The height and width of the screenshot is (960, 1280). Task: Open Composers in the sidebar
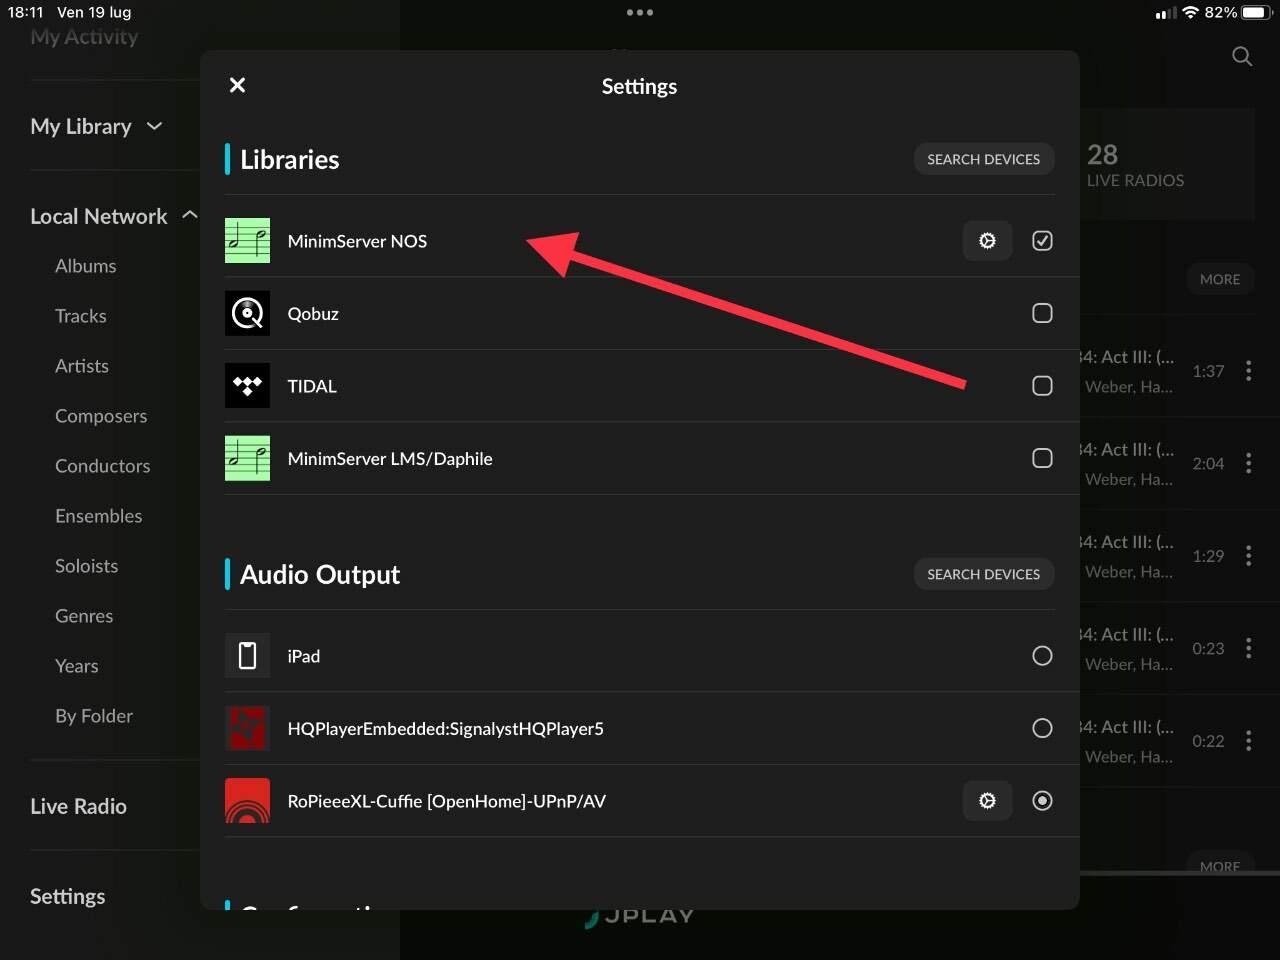coord(101,416)
